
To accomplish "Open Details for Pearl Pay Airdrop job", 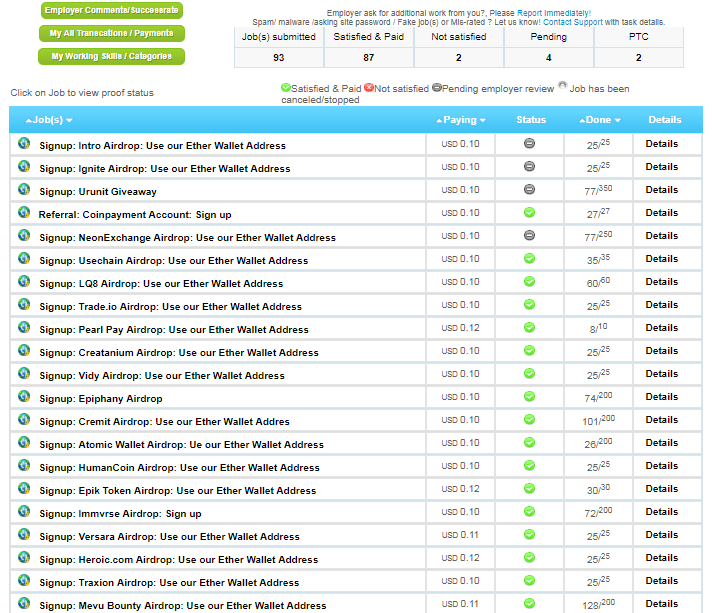I will coord(662,327).
